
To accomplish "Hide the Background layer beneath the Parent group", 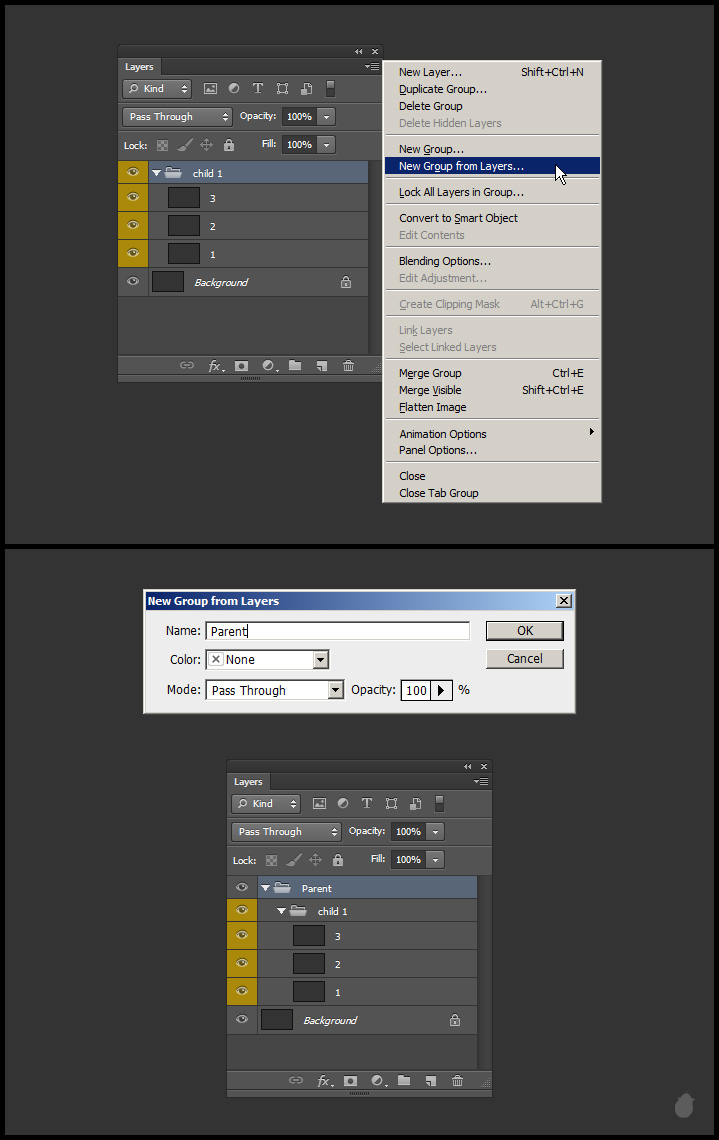I will point(241,1020).
